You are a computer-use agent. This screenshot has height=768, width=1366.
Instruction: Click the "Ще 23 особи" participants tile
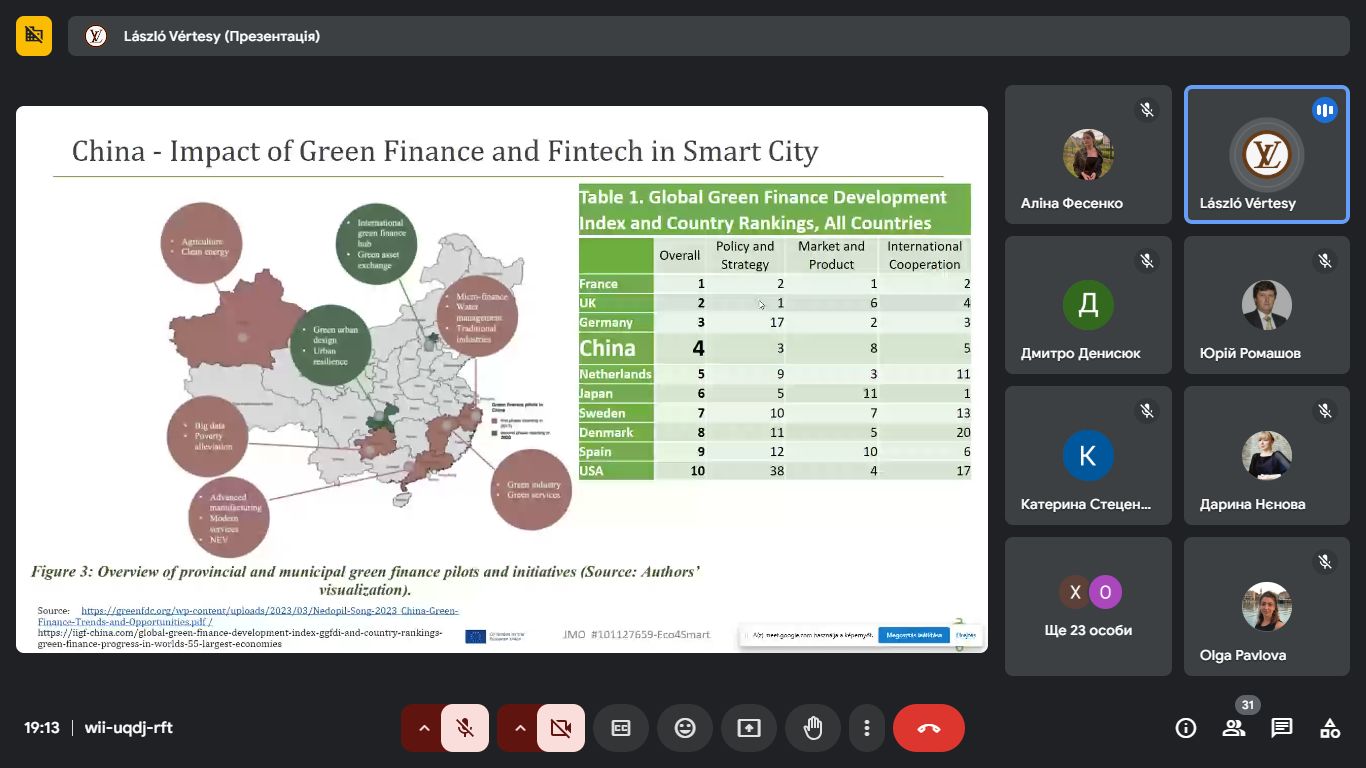(x=1088, y=606)
